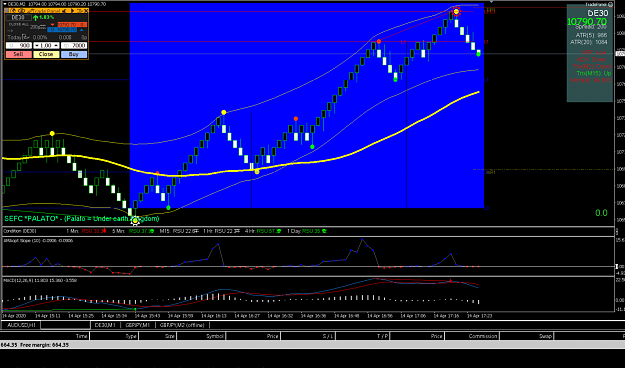Screen dimensions: 625x368
Task: Click the orange down arrow beside bid price
Action: [x=53, y=25]
